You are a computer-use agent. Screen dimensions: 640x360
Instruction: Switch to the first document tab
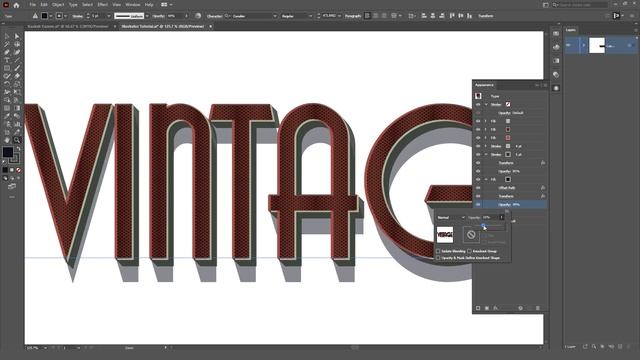(x=68, y=27)
